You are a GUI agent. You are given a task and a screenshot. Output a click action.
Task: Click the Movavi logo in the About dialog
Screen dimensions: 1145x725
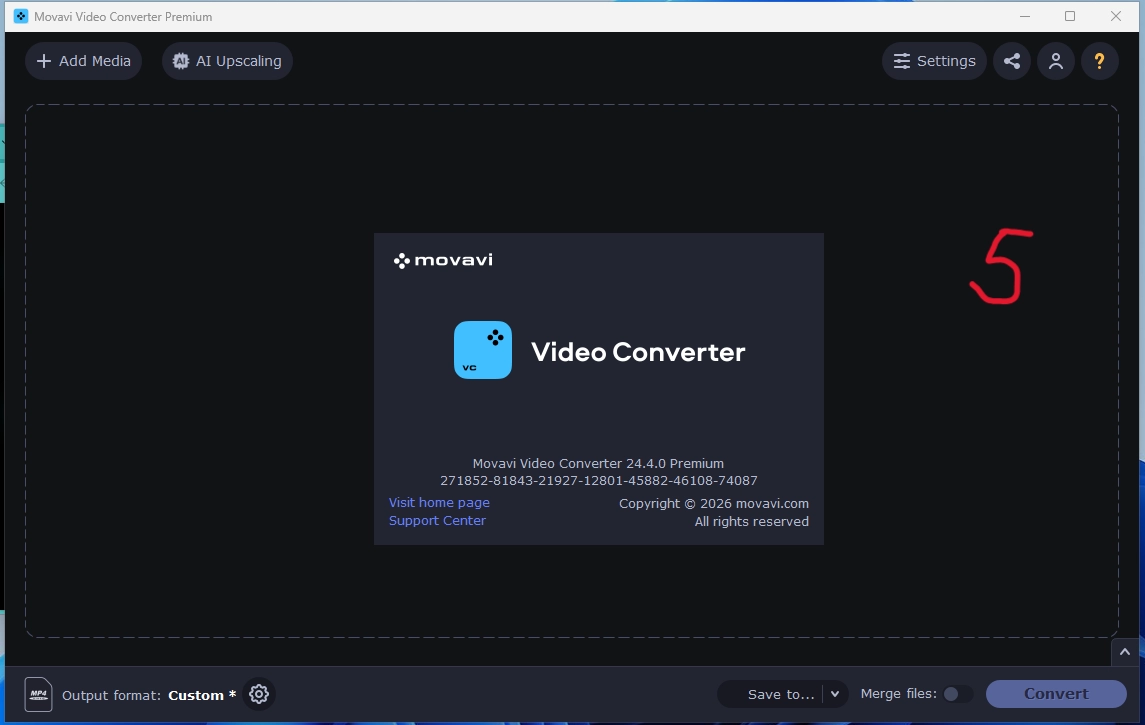coord(443,261)
